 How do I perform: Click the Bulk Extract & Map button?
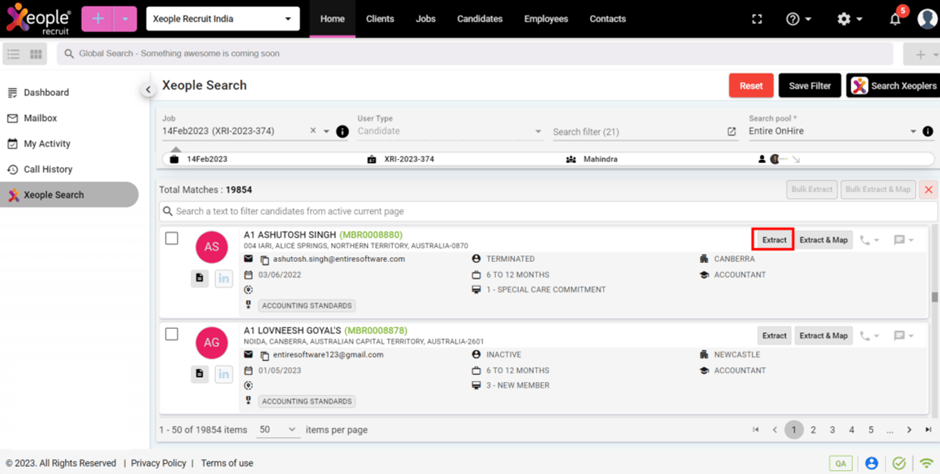click(878, 189)
